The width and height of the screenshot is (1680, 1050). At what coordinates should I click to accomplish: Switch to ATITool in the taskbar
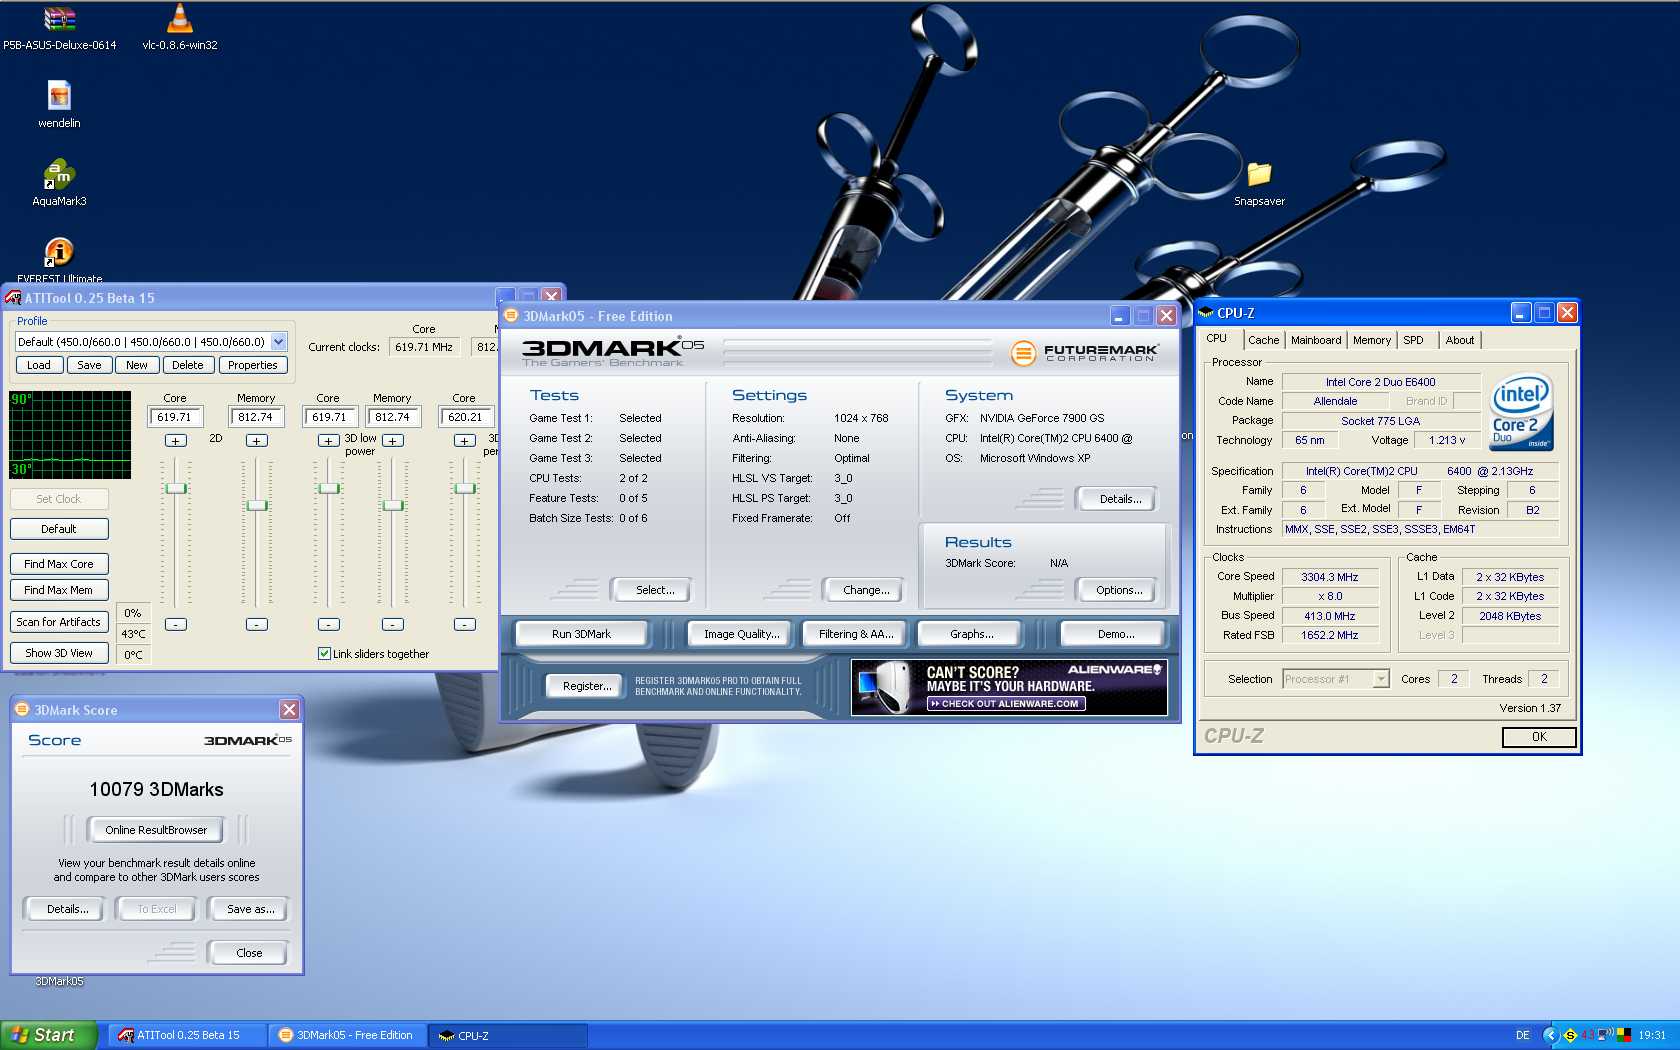point(187,1036)
